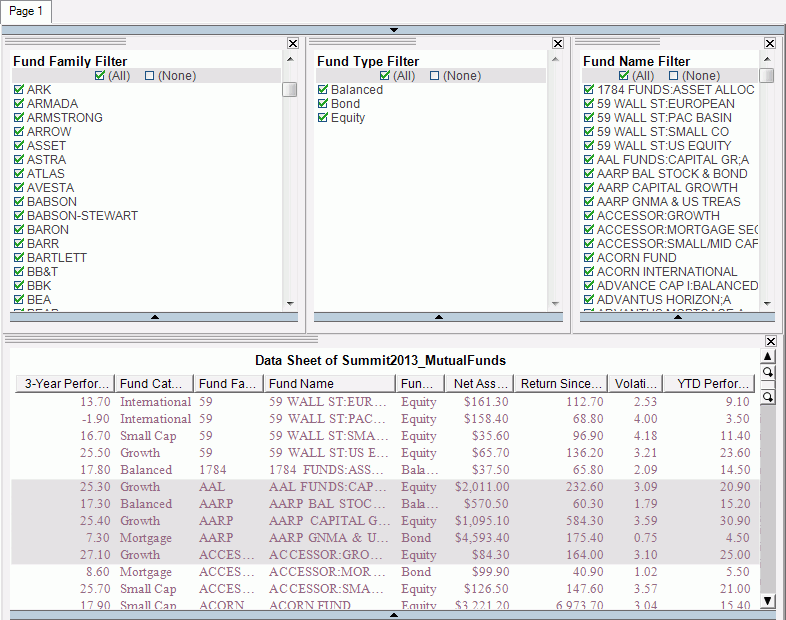Image resolution: width=786 pixels, height=620 pixels.
Task: Toggle 59 WALL ST:EUROPEAN in Fund Name Filter
Action: pos(589,104)
